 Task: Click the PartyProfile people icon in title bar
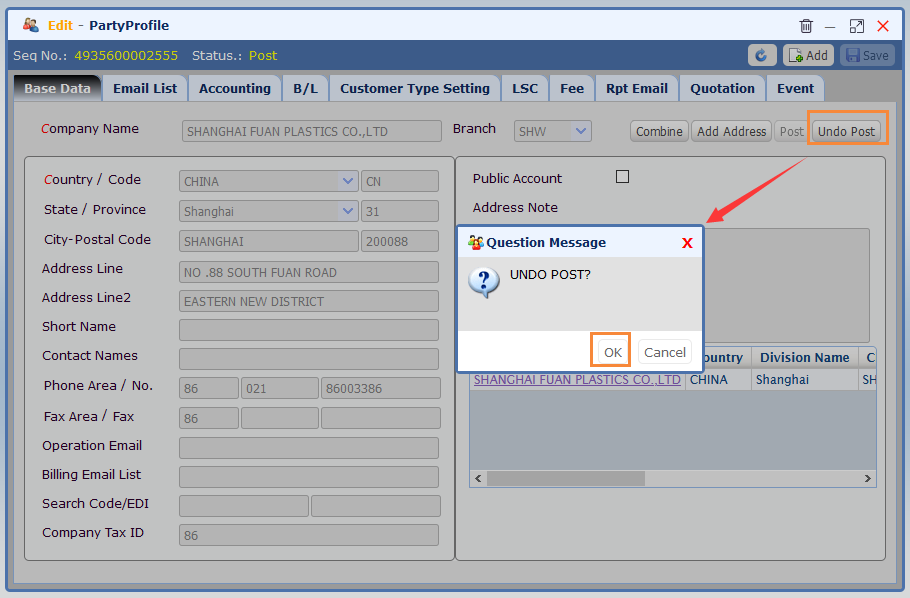pos(31,25)
